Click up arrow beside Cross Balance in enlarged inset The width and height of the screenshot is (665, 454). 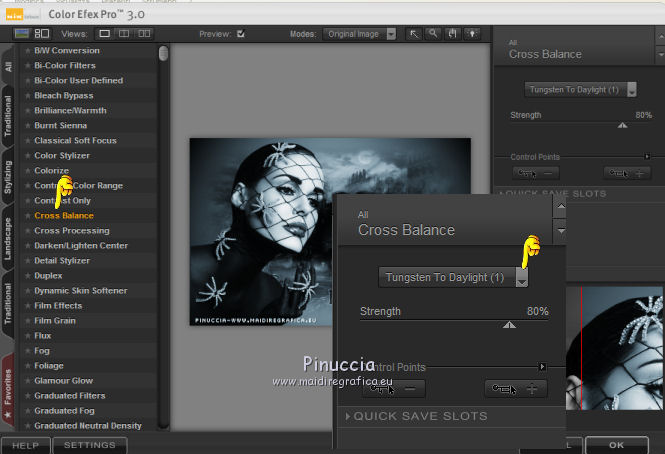[x=561, y=206]
